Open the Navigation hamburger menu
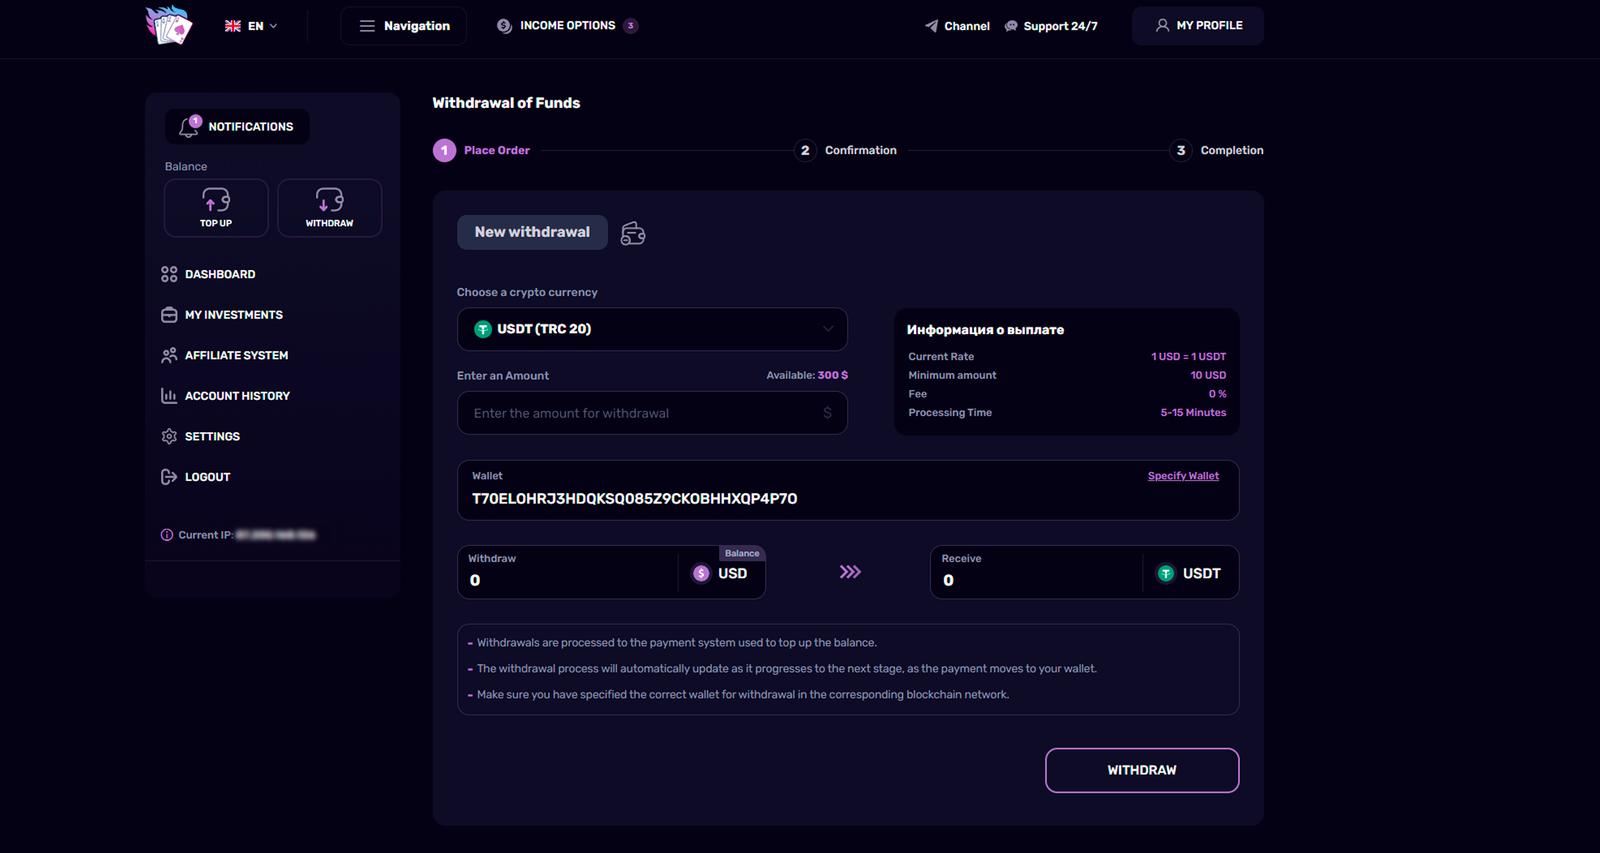1600x853 pixels. click(x=404, y=26)
